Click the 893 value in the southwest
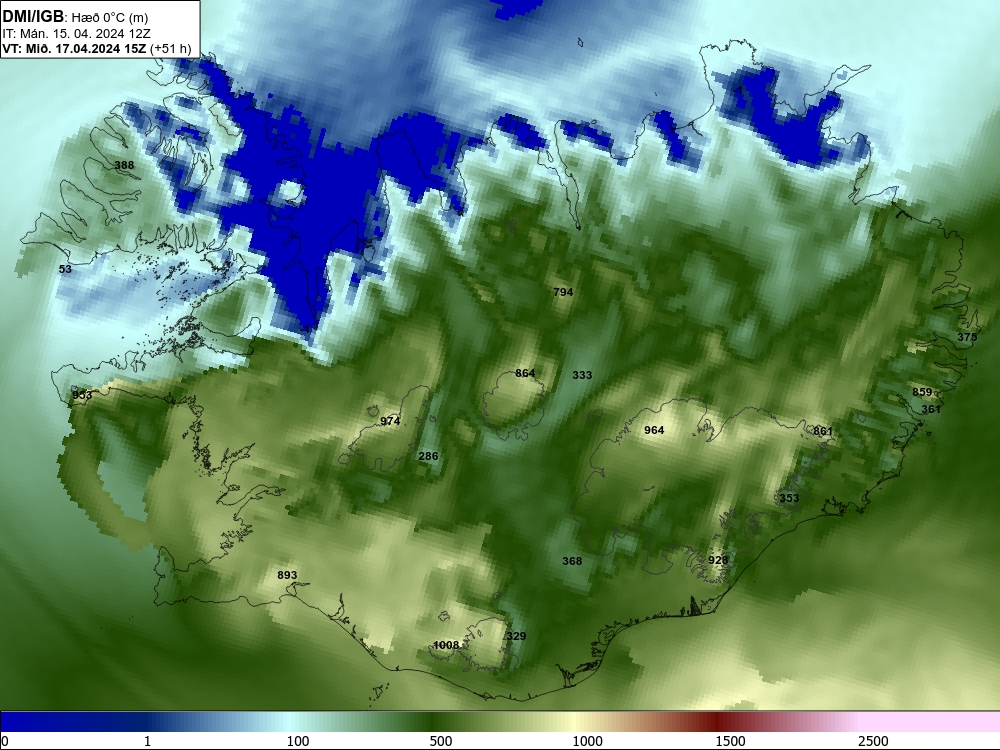This screenshot has width=1000, height=750. point(287,575)
